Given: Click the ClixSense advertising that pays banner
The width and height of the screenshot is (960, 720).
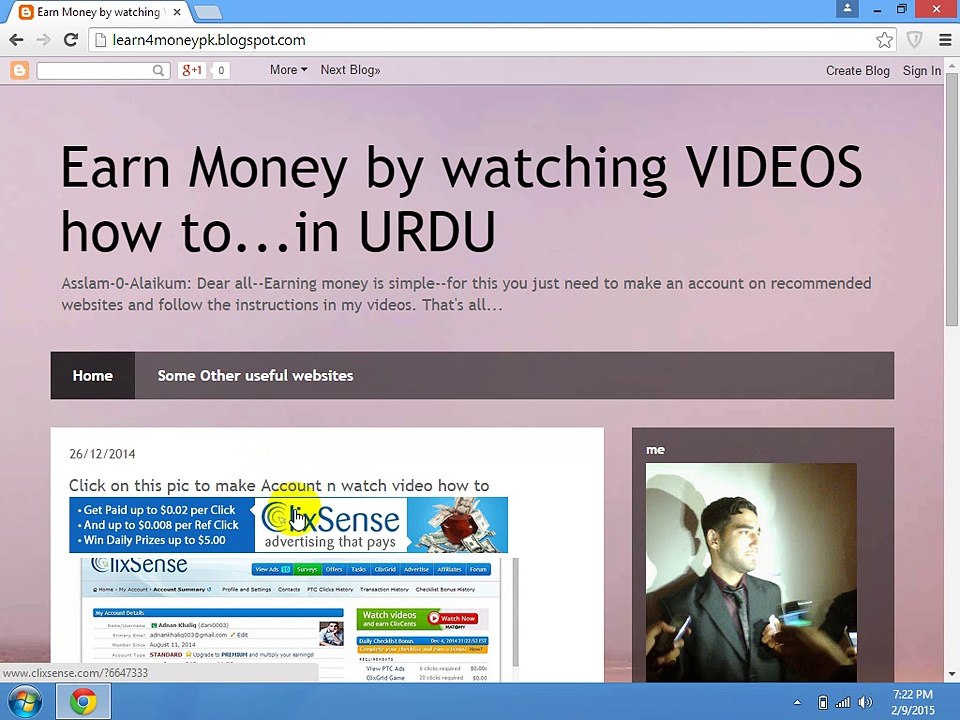Looking at the screenshot, I should coord(288,525).
